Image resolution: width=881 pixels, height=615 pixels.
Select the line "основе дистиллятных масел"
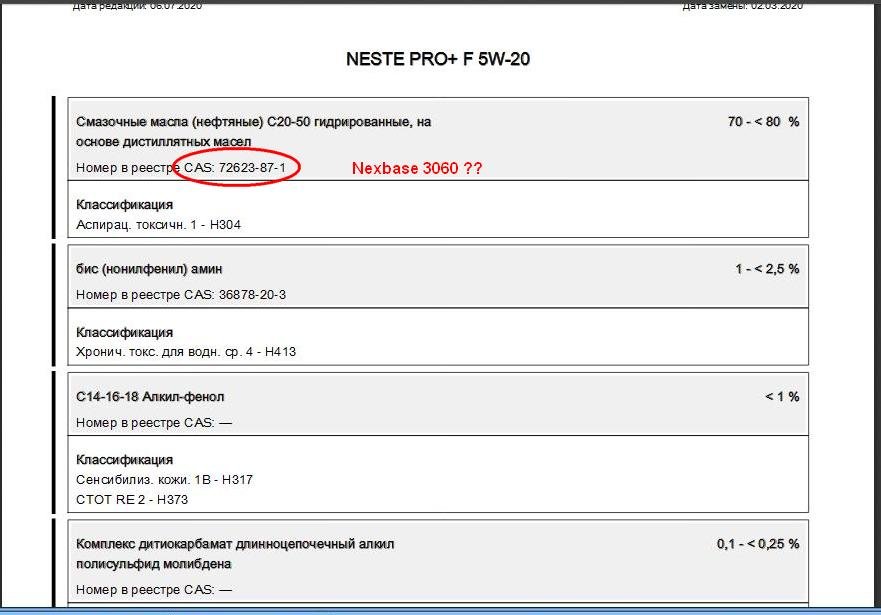click(164, 142)
